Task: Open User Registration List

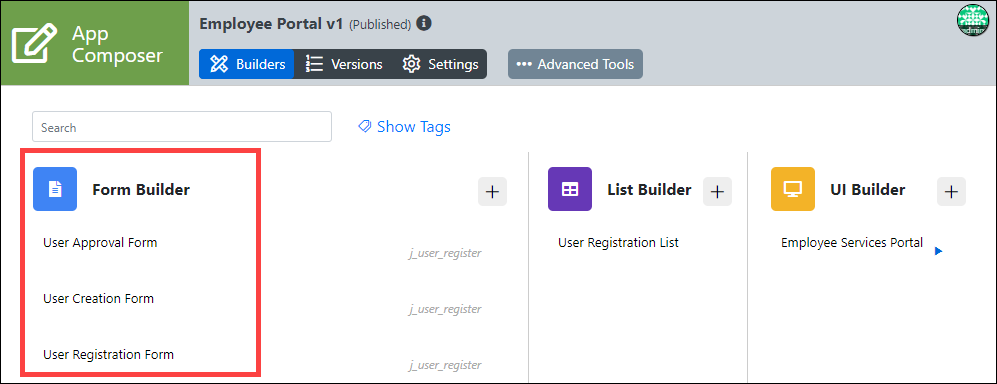Action: click(x=618, y=242)
